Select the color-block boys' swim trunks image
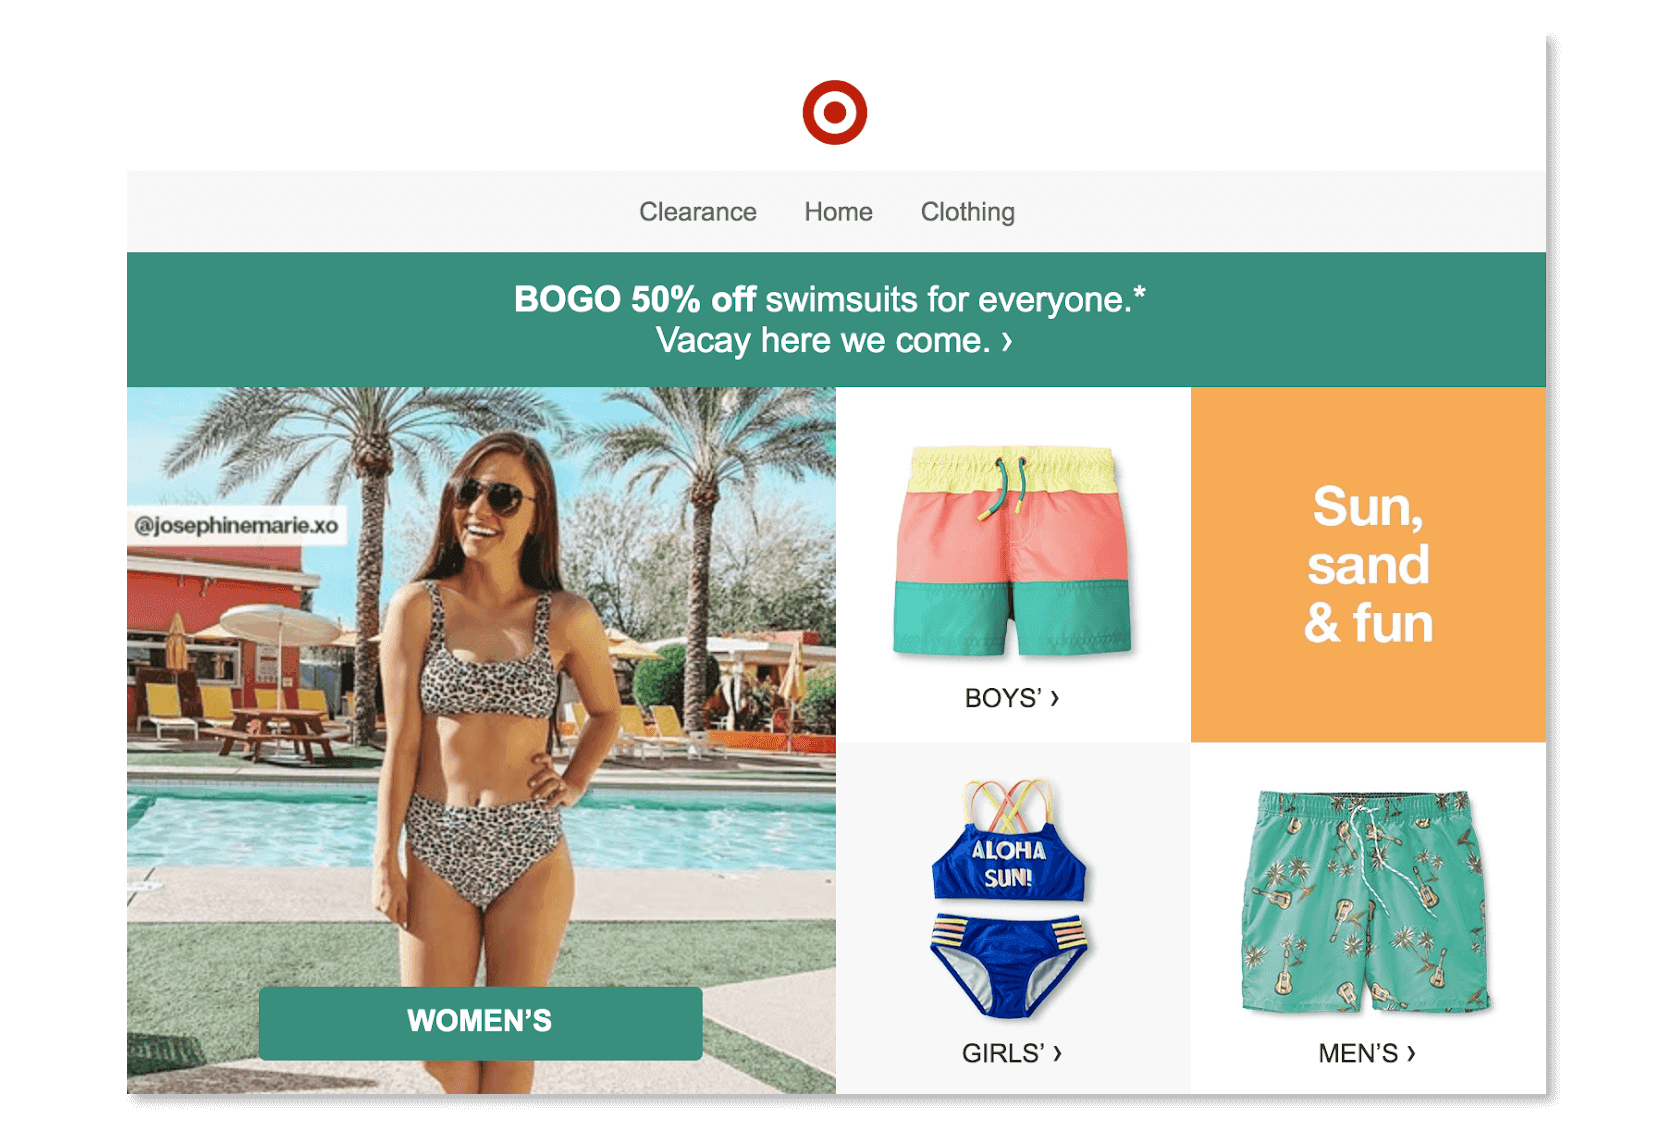 tap(1012, 551)
